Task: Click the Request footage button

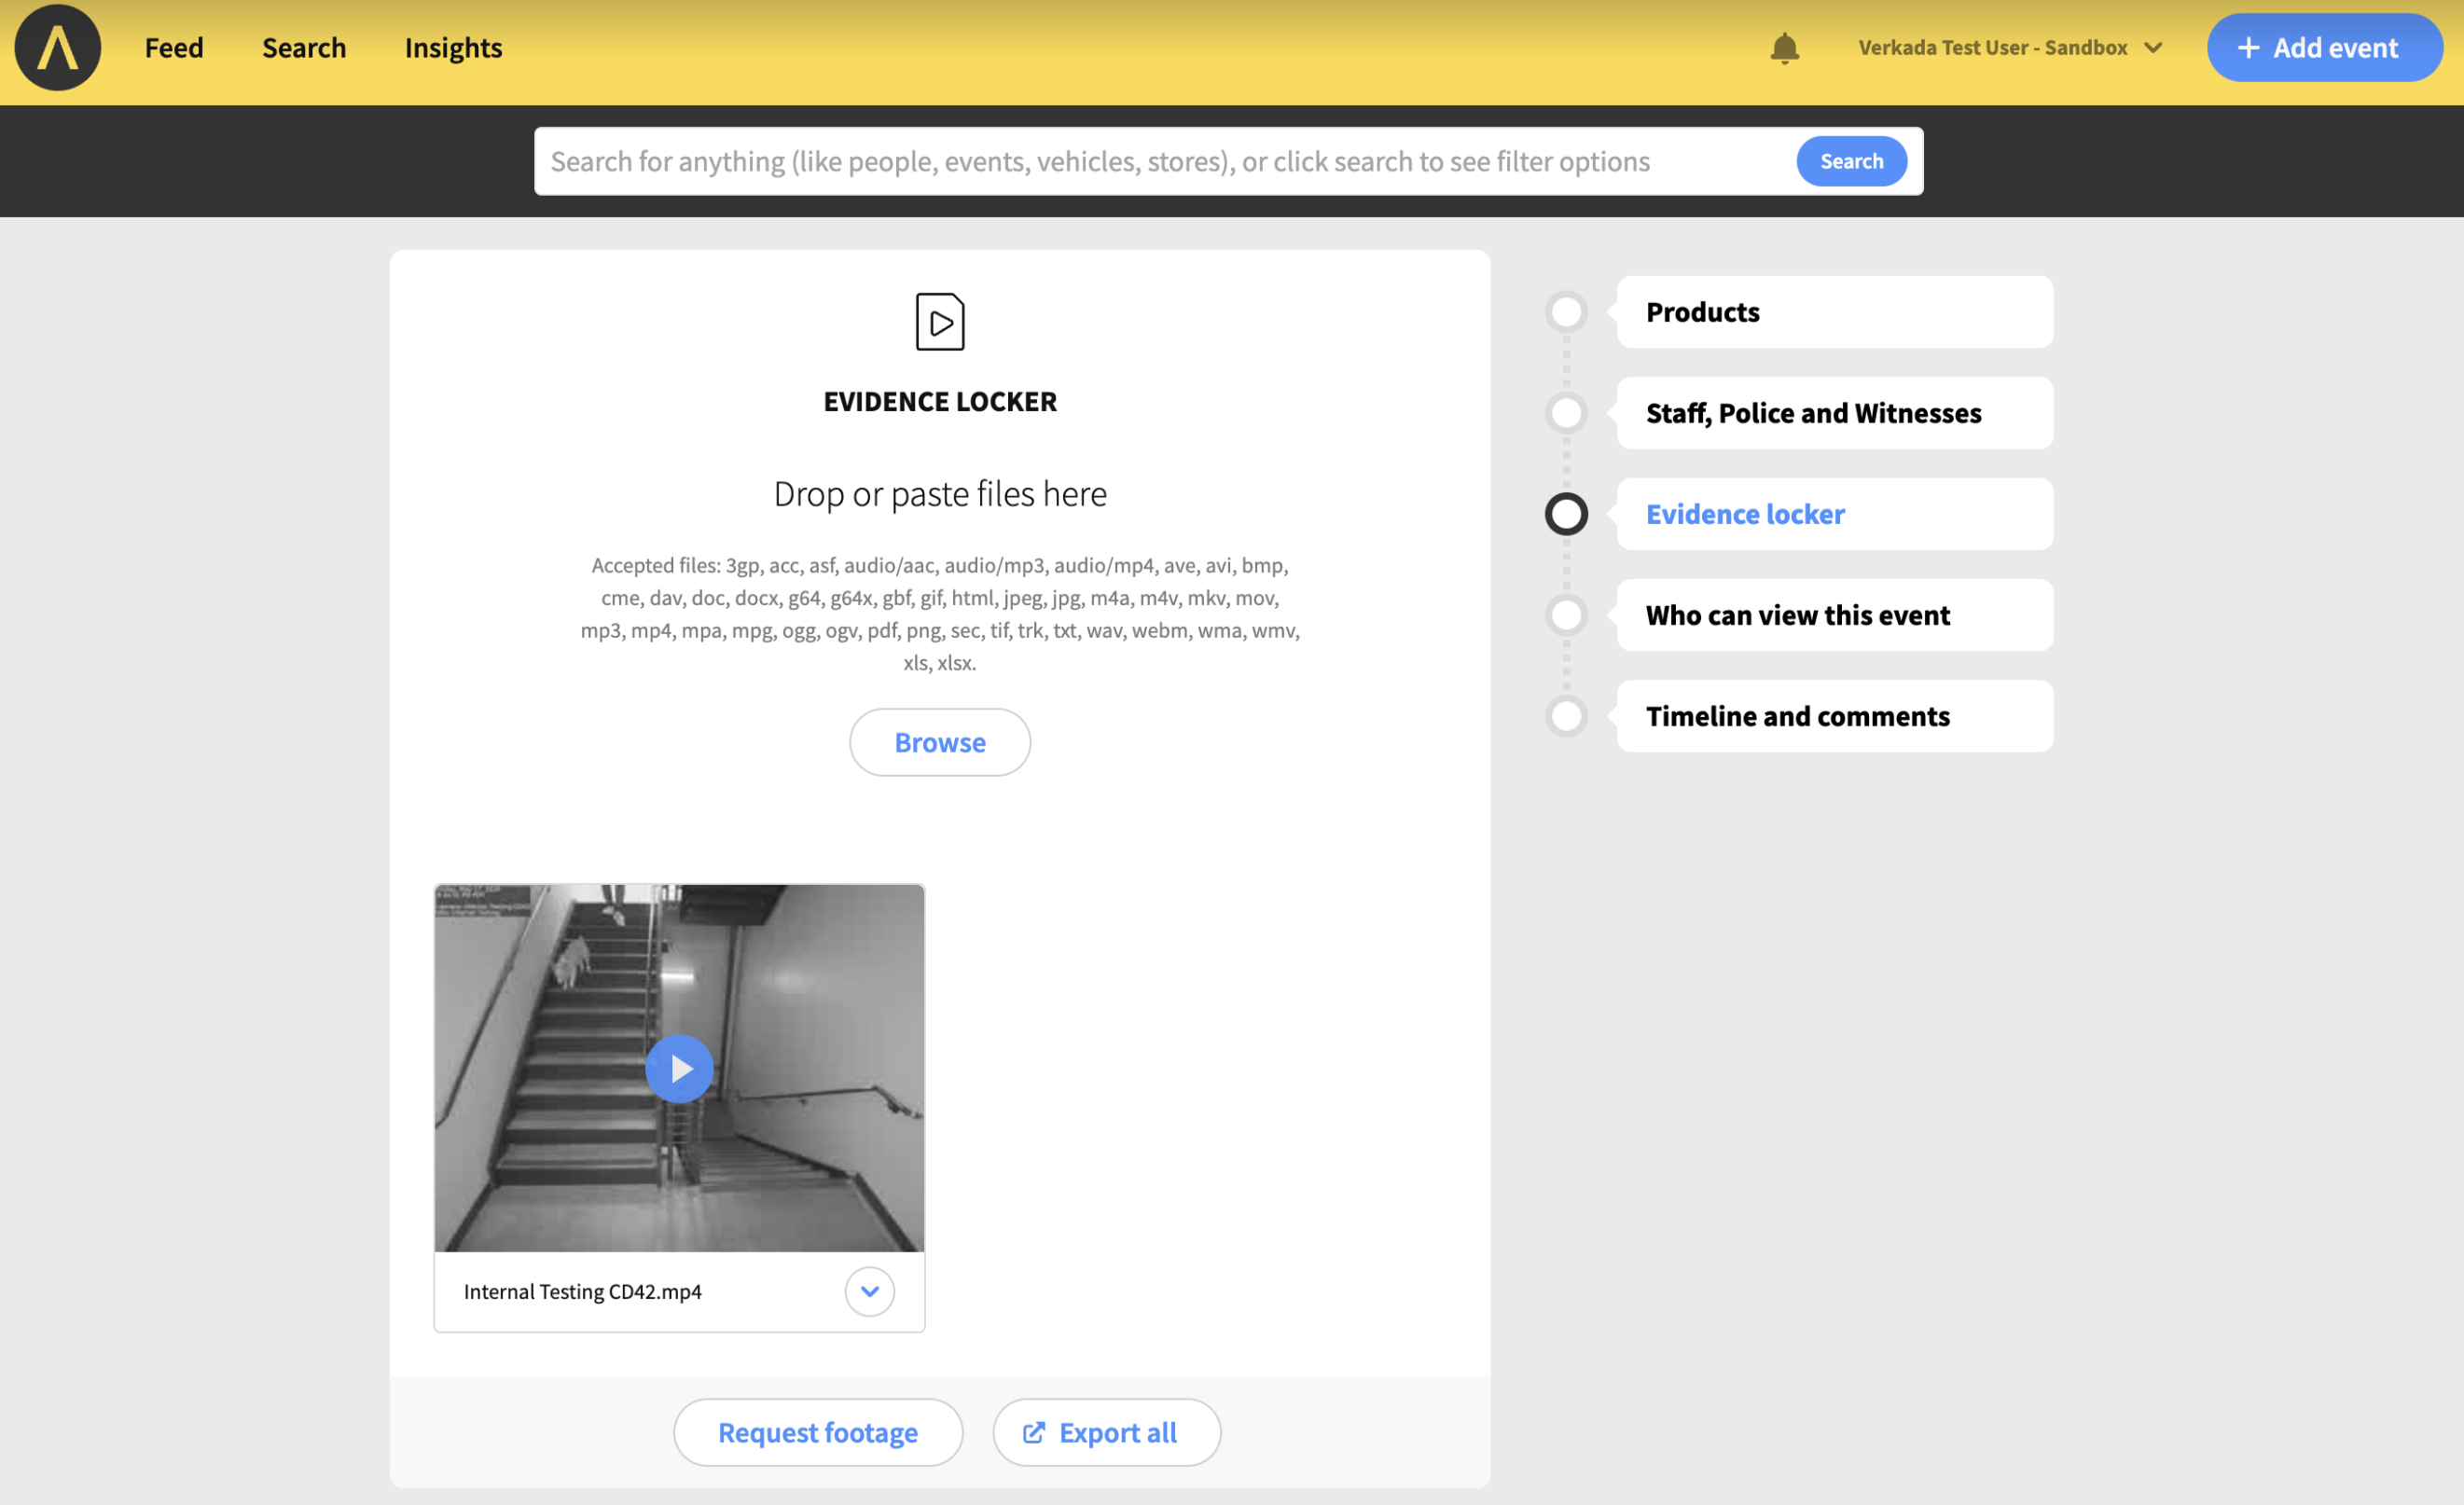Action: 817,1432
